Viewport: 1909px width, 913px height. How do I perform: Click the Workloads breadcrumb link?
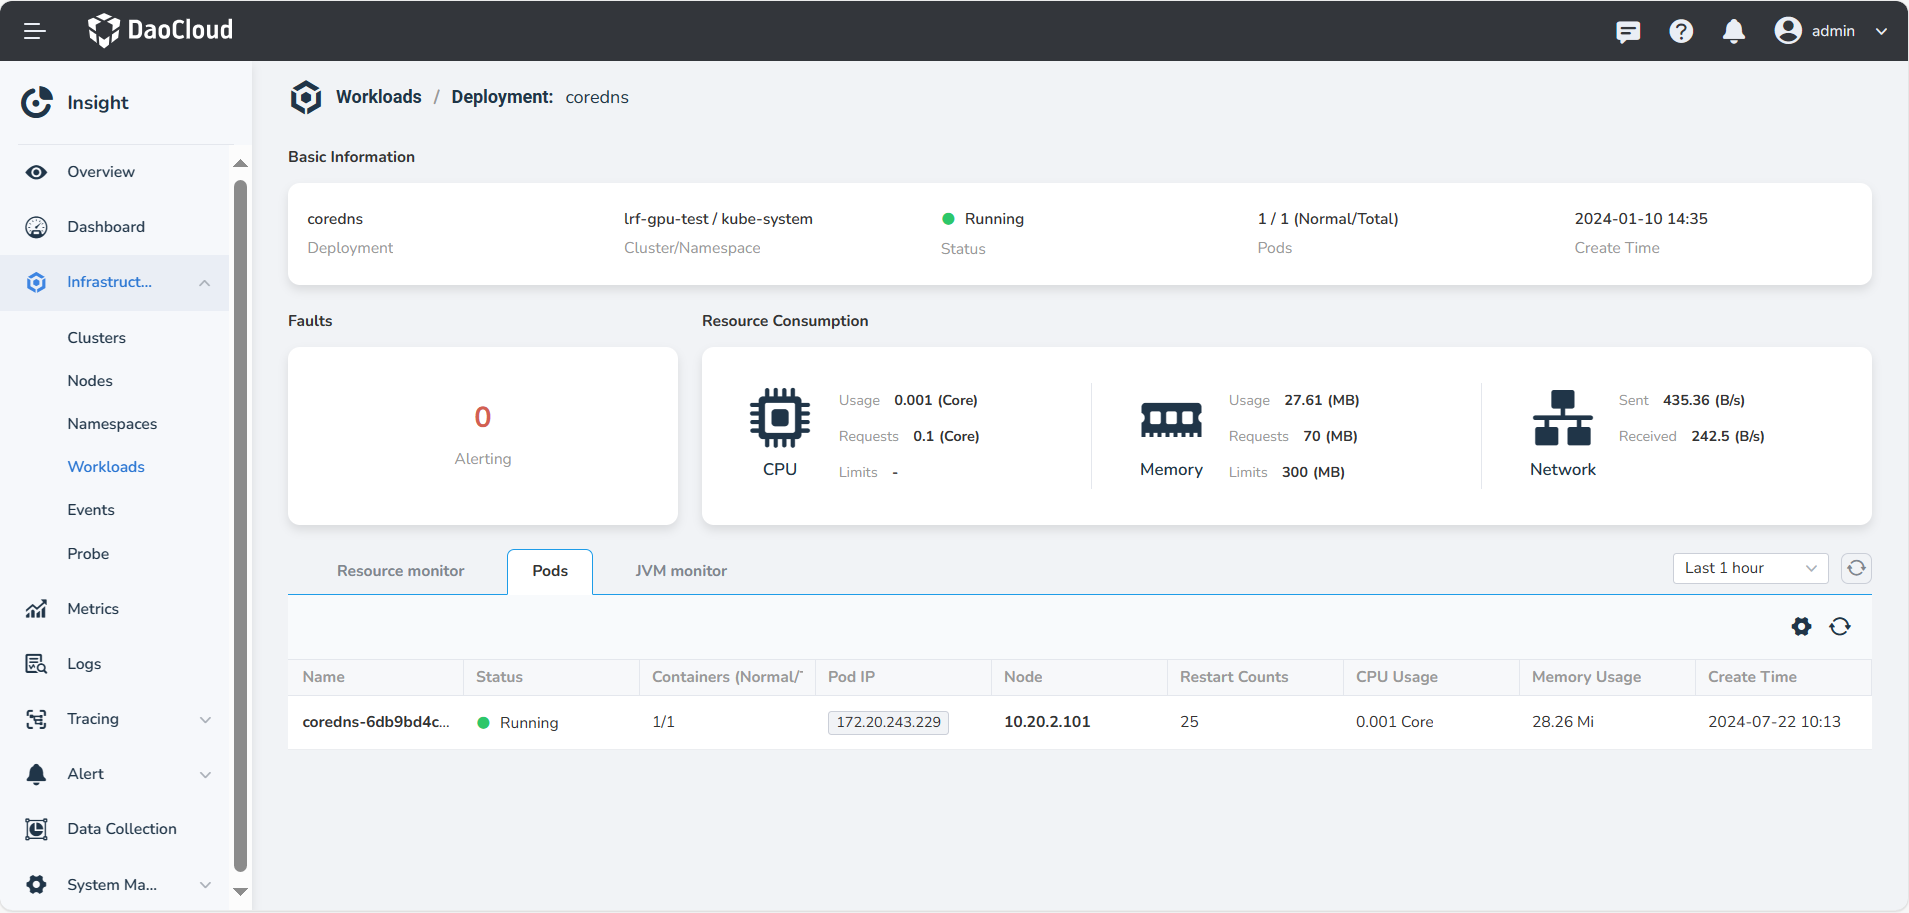[x=378, y=96]
